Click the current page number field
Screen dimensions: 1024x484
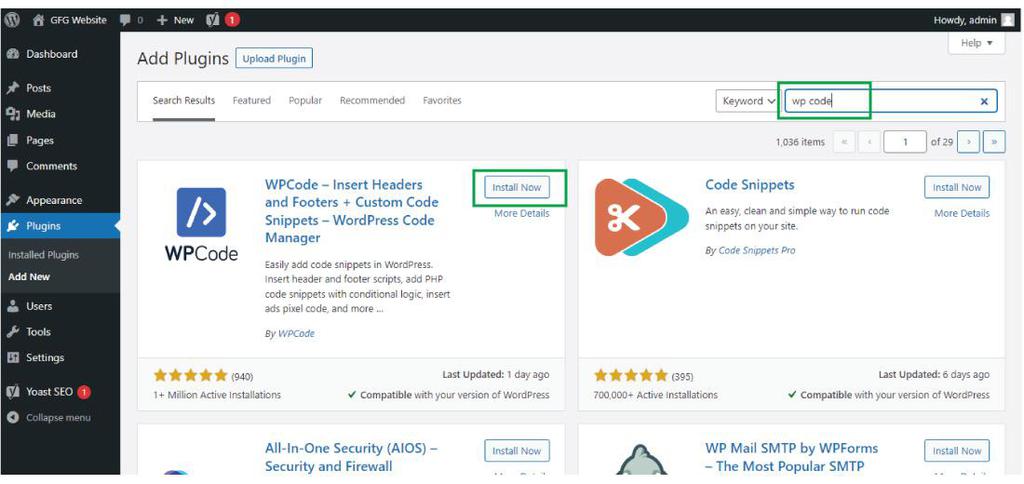pyautogui.click(x=905, y=142)
